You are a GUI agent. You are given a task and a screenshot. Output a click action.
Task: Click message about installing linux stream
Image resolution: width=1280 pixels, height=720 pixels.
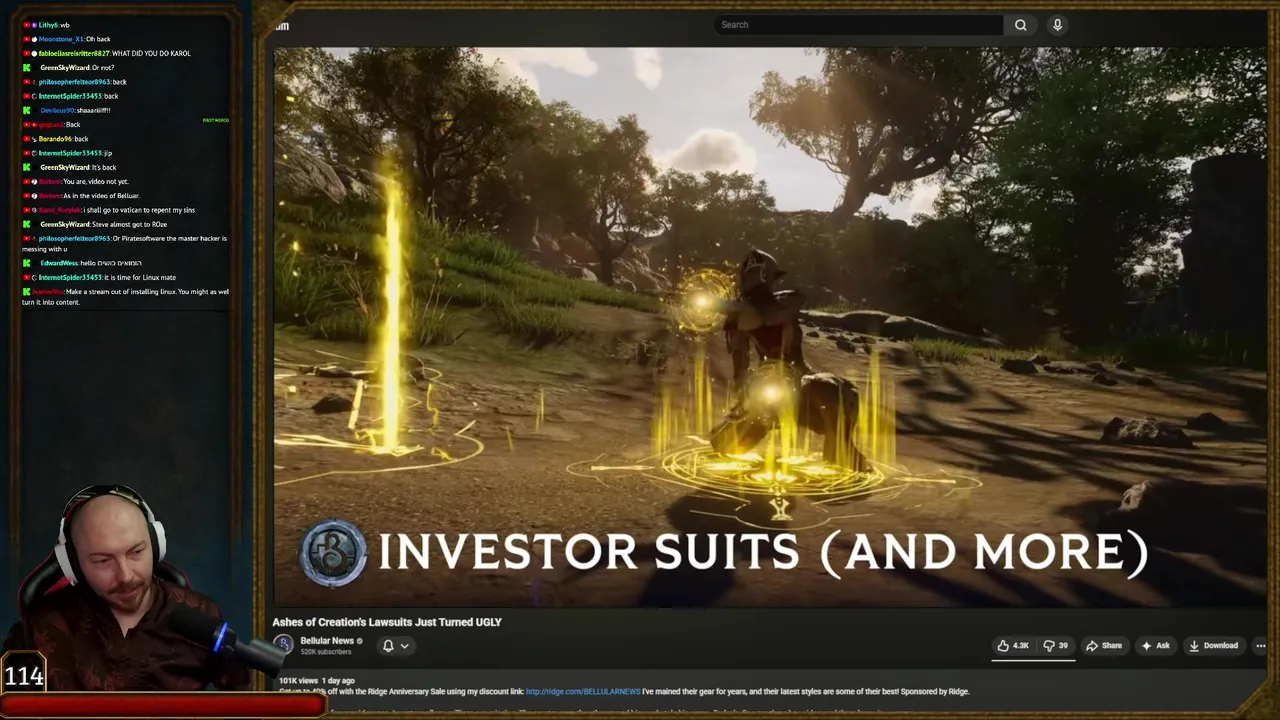(x=126, y=296)
